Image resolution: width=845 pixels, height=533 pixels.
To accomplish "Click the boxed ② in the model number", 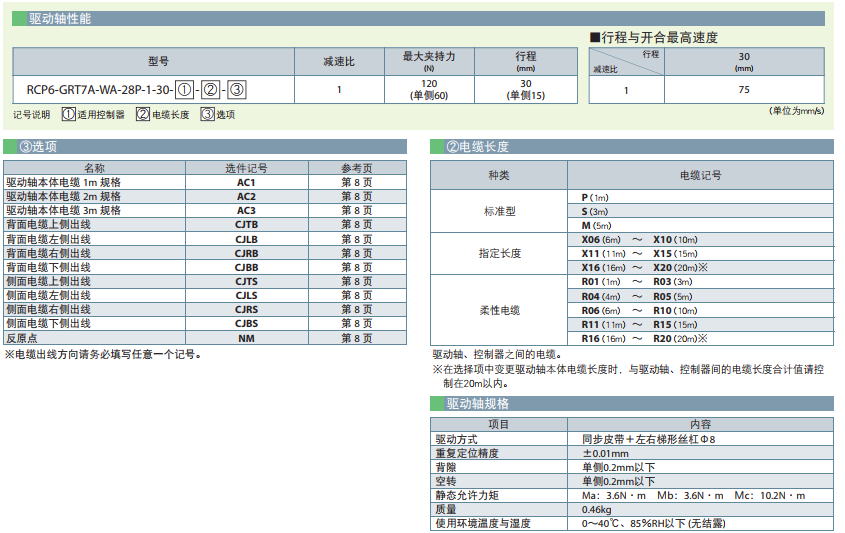I will point(210,90).
